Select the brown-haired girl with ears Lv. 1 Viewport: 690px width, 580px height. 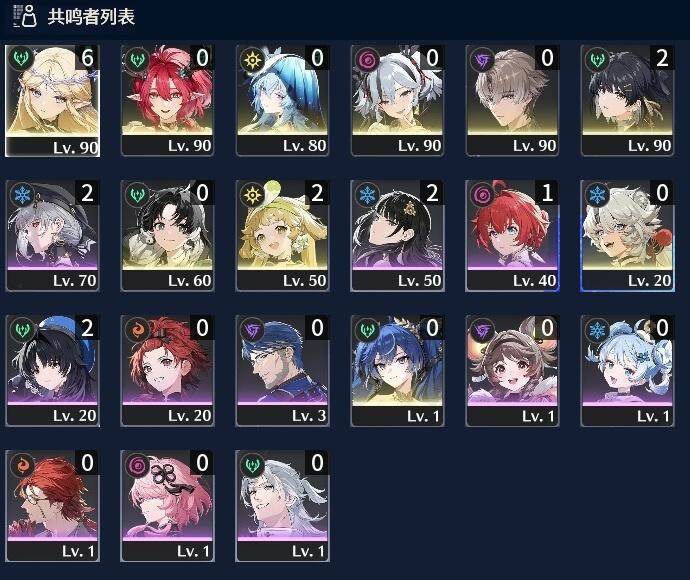tap(512, 371)
